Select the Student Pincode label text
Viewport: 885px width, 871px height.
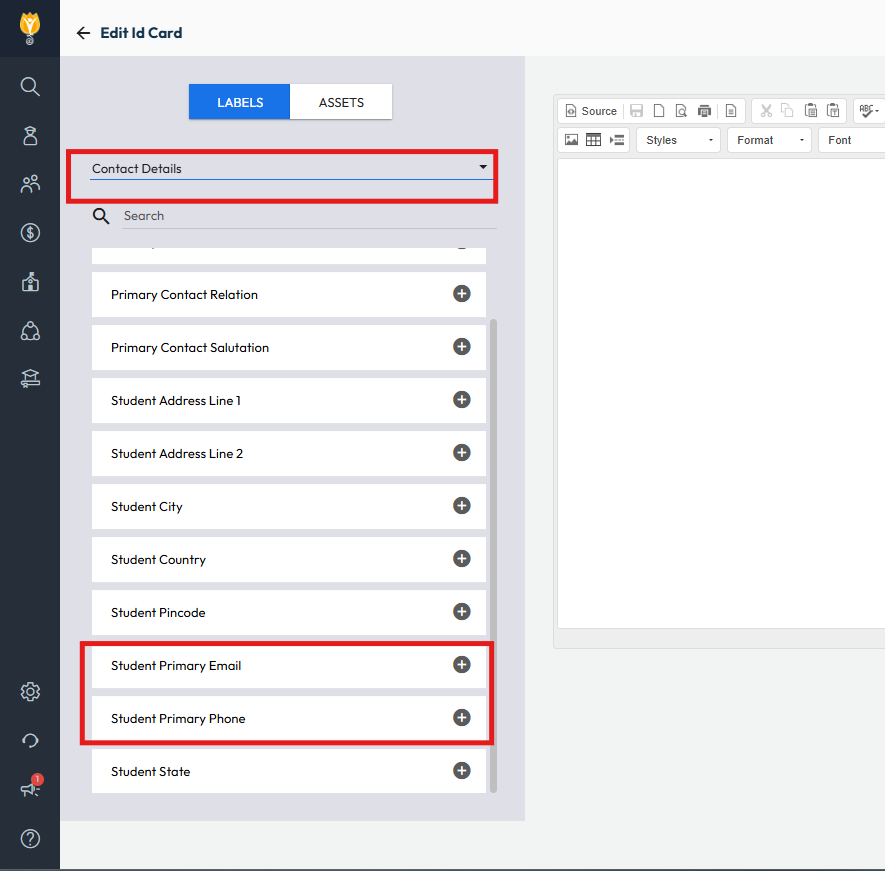(158, 613)
